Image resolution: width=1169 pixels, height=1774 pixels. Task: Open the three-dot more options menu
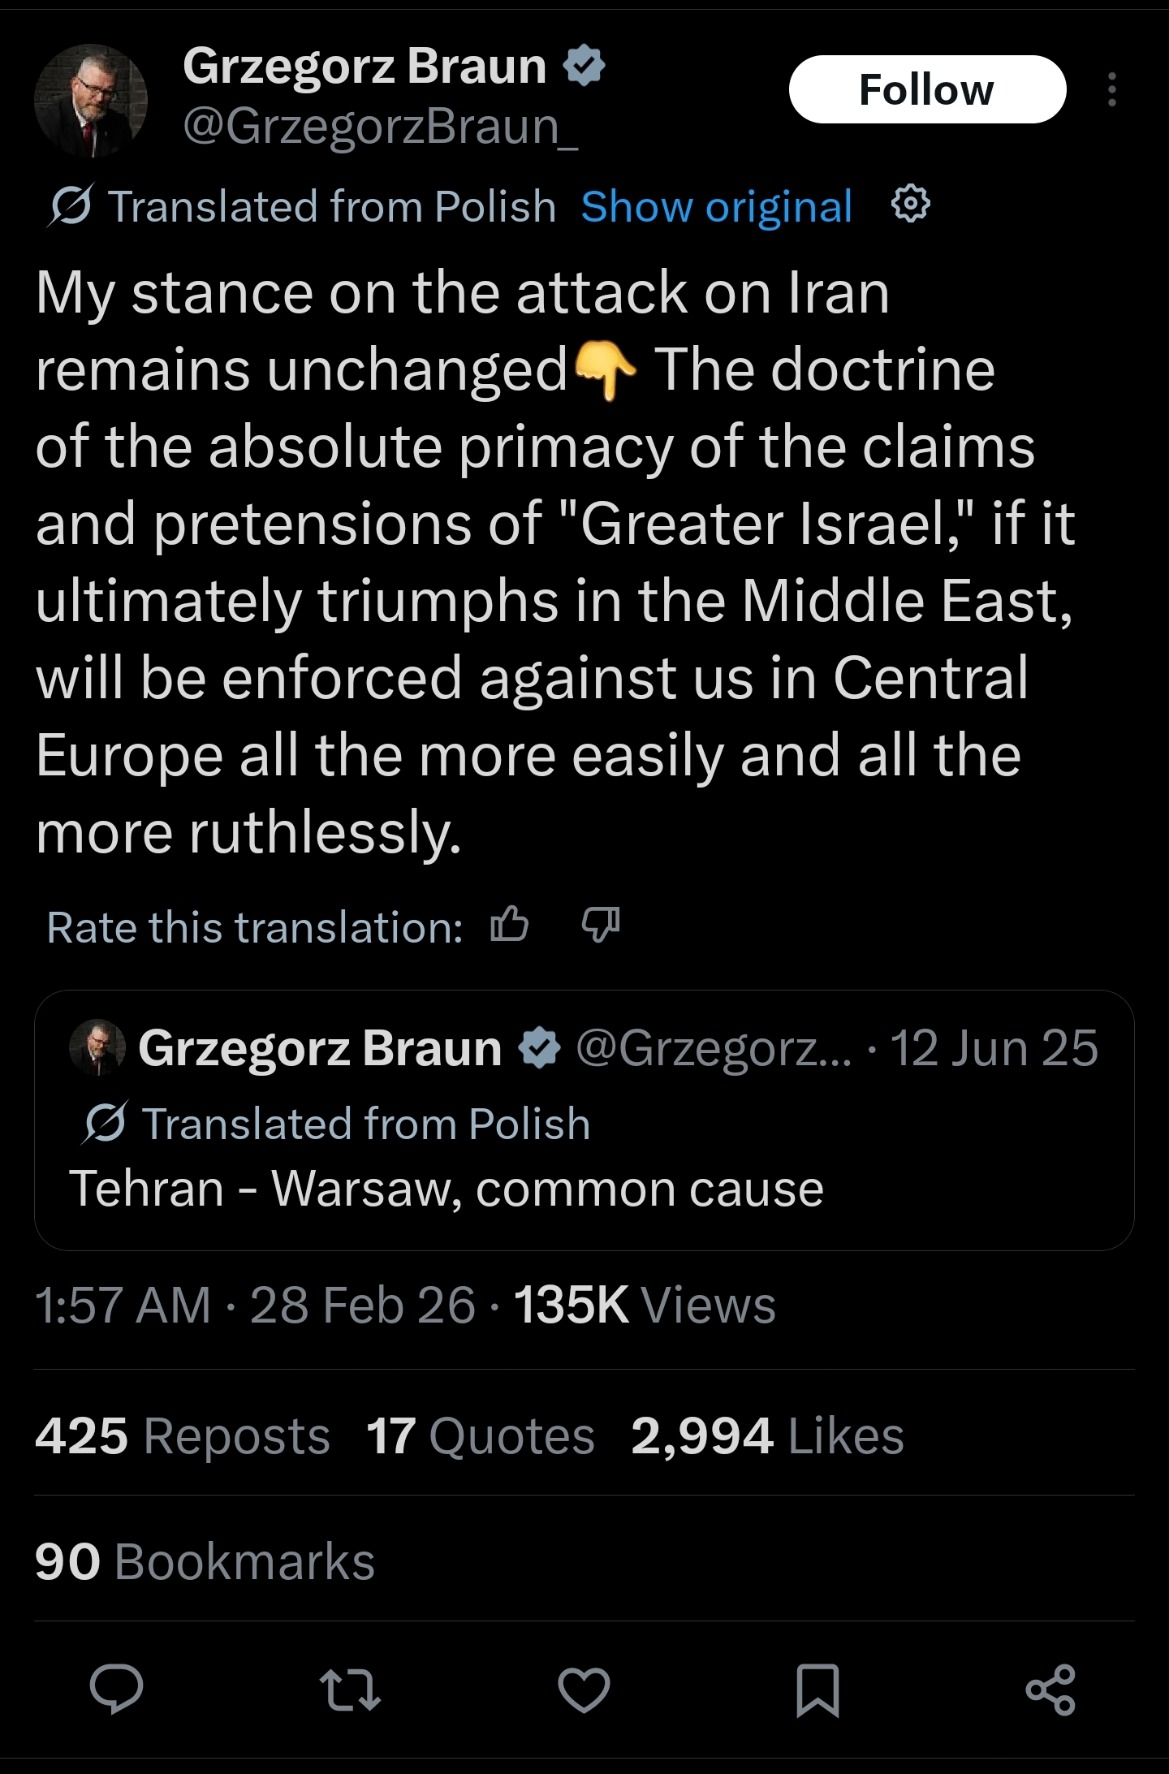pos(1112,90)
